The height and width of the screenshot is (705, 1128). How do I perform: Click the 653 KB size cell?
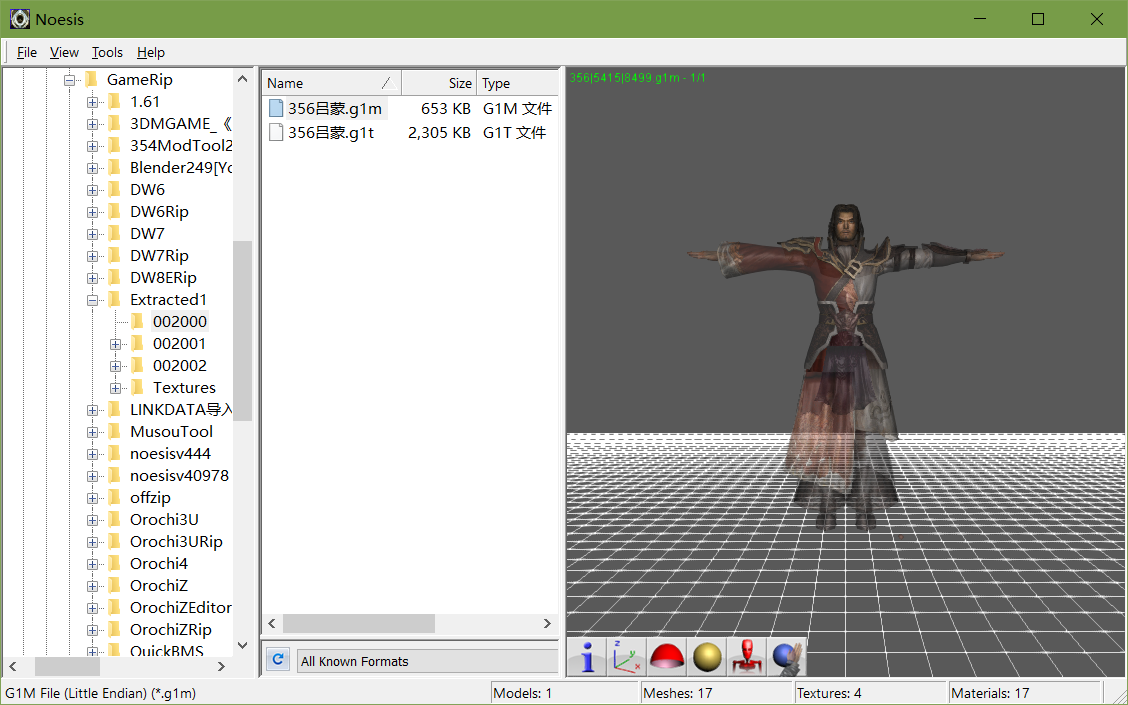pyautogui.click(x=446, y=109)
